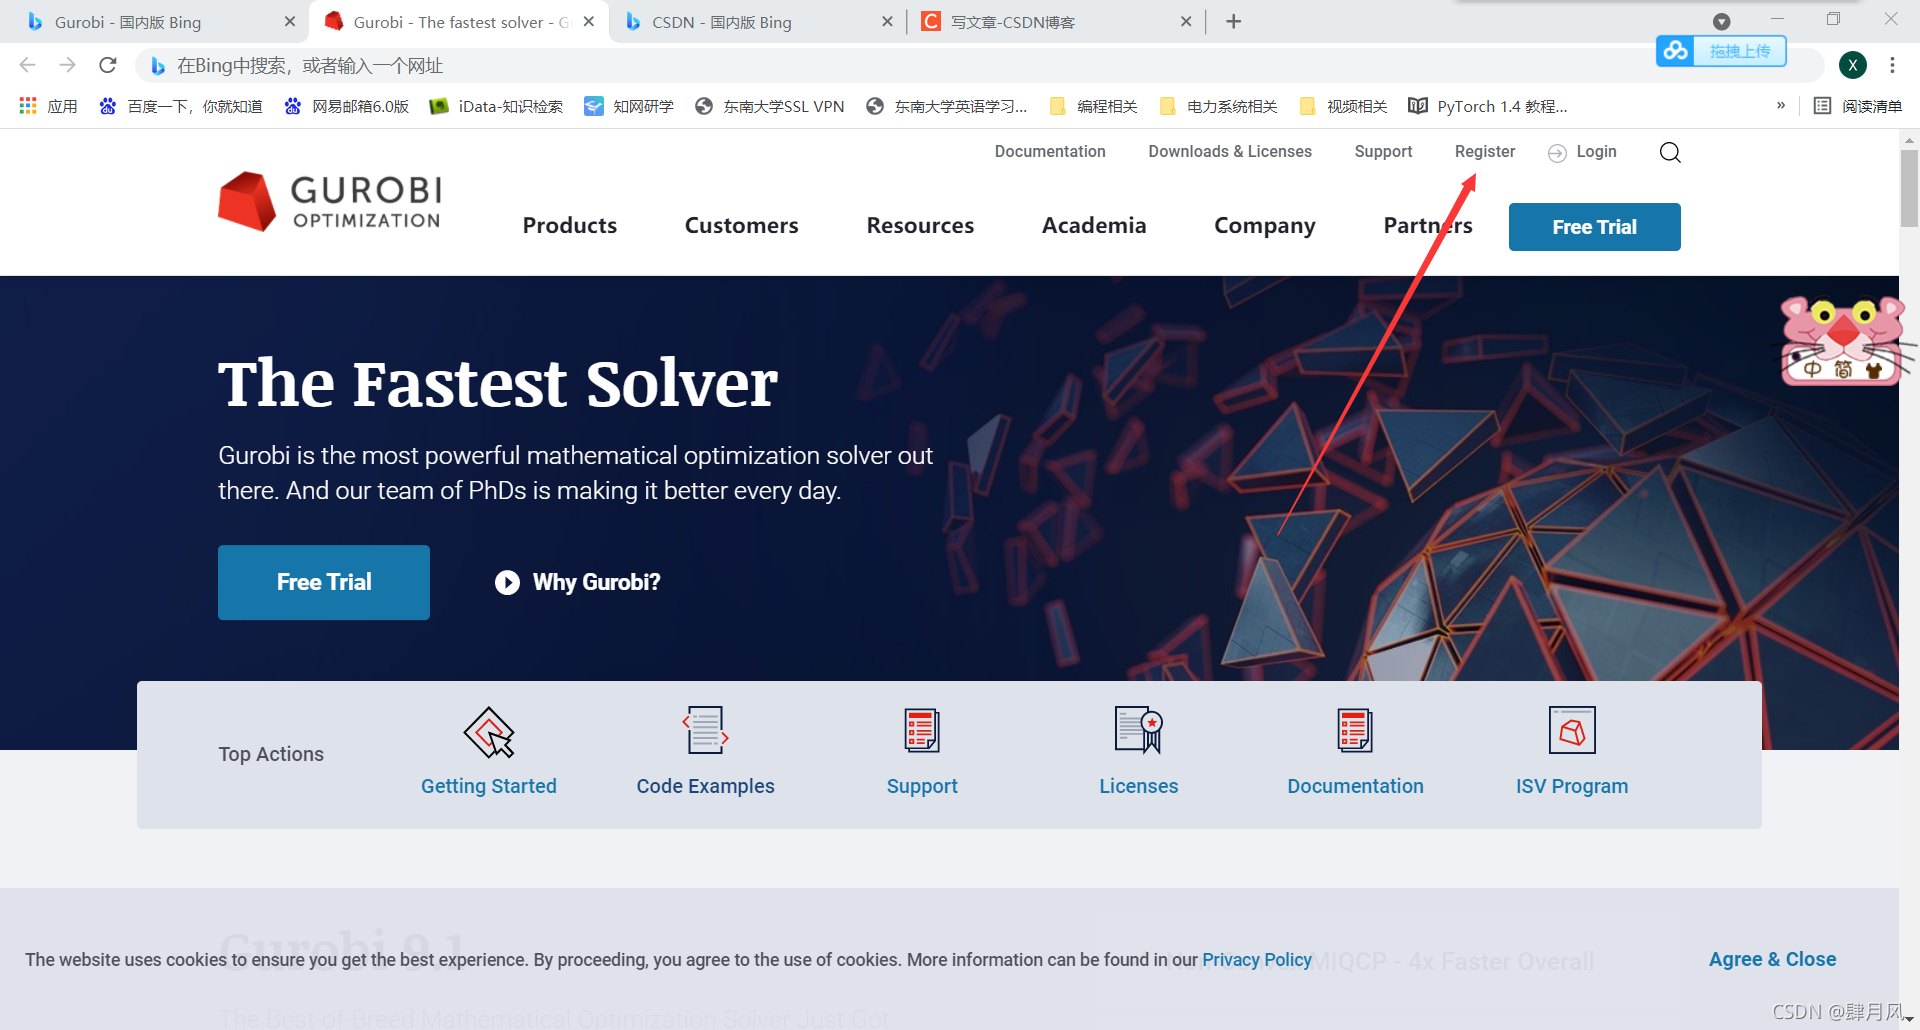The image size is (1920, 1030).
Task: Close the 写文章-CSDN博客 tab
Action: coord(1186,21)
